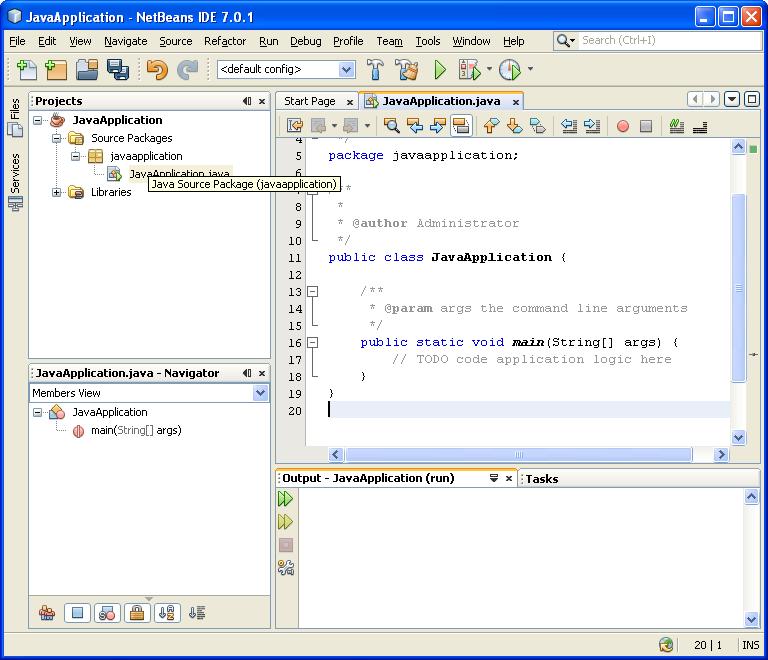Click the Build Main Project hammer icon
Screen dimensions: 768x660
pos(375,70)
